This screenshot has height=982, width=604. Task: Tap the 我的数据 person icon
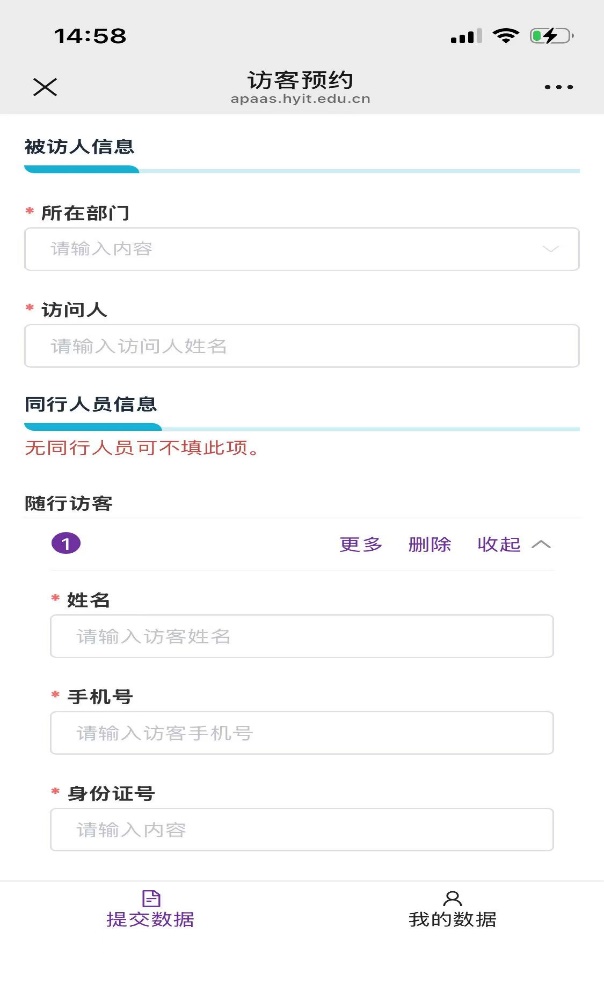(452, 898)
